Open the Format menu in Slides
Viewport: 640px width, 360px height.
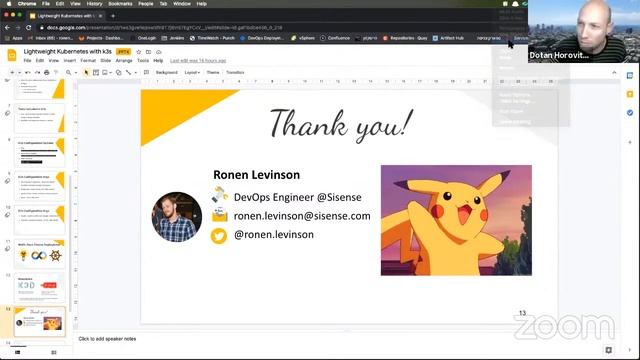coord(88,60)
